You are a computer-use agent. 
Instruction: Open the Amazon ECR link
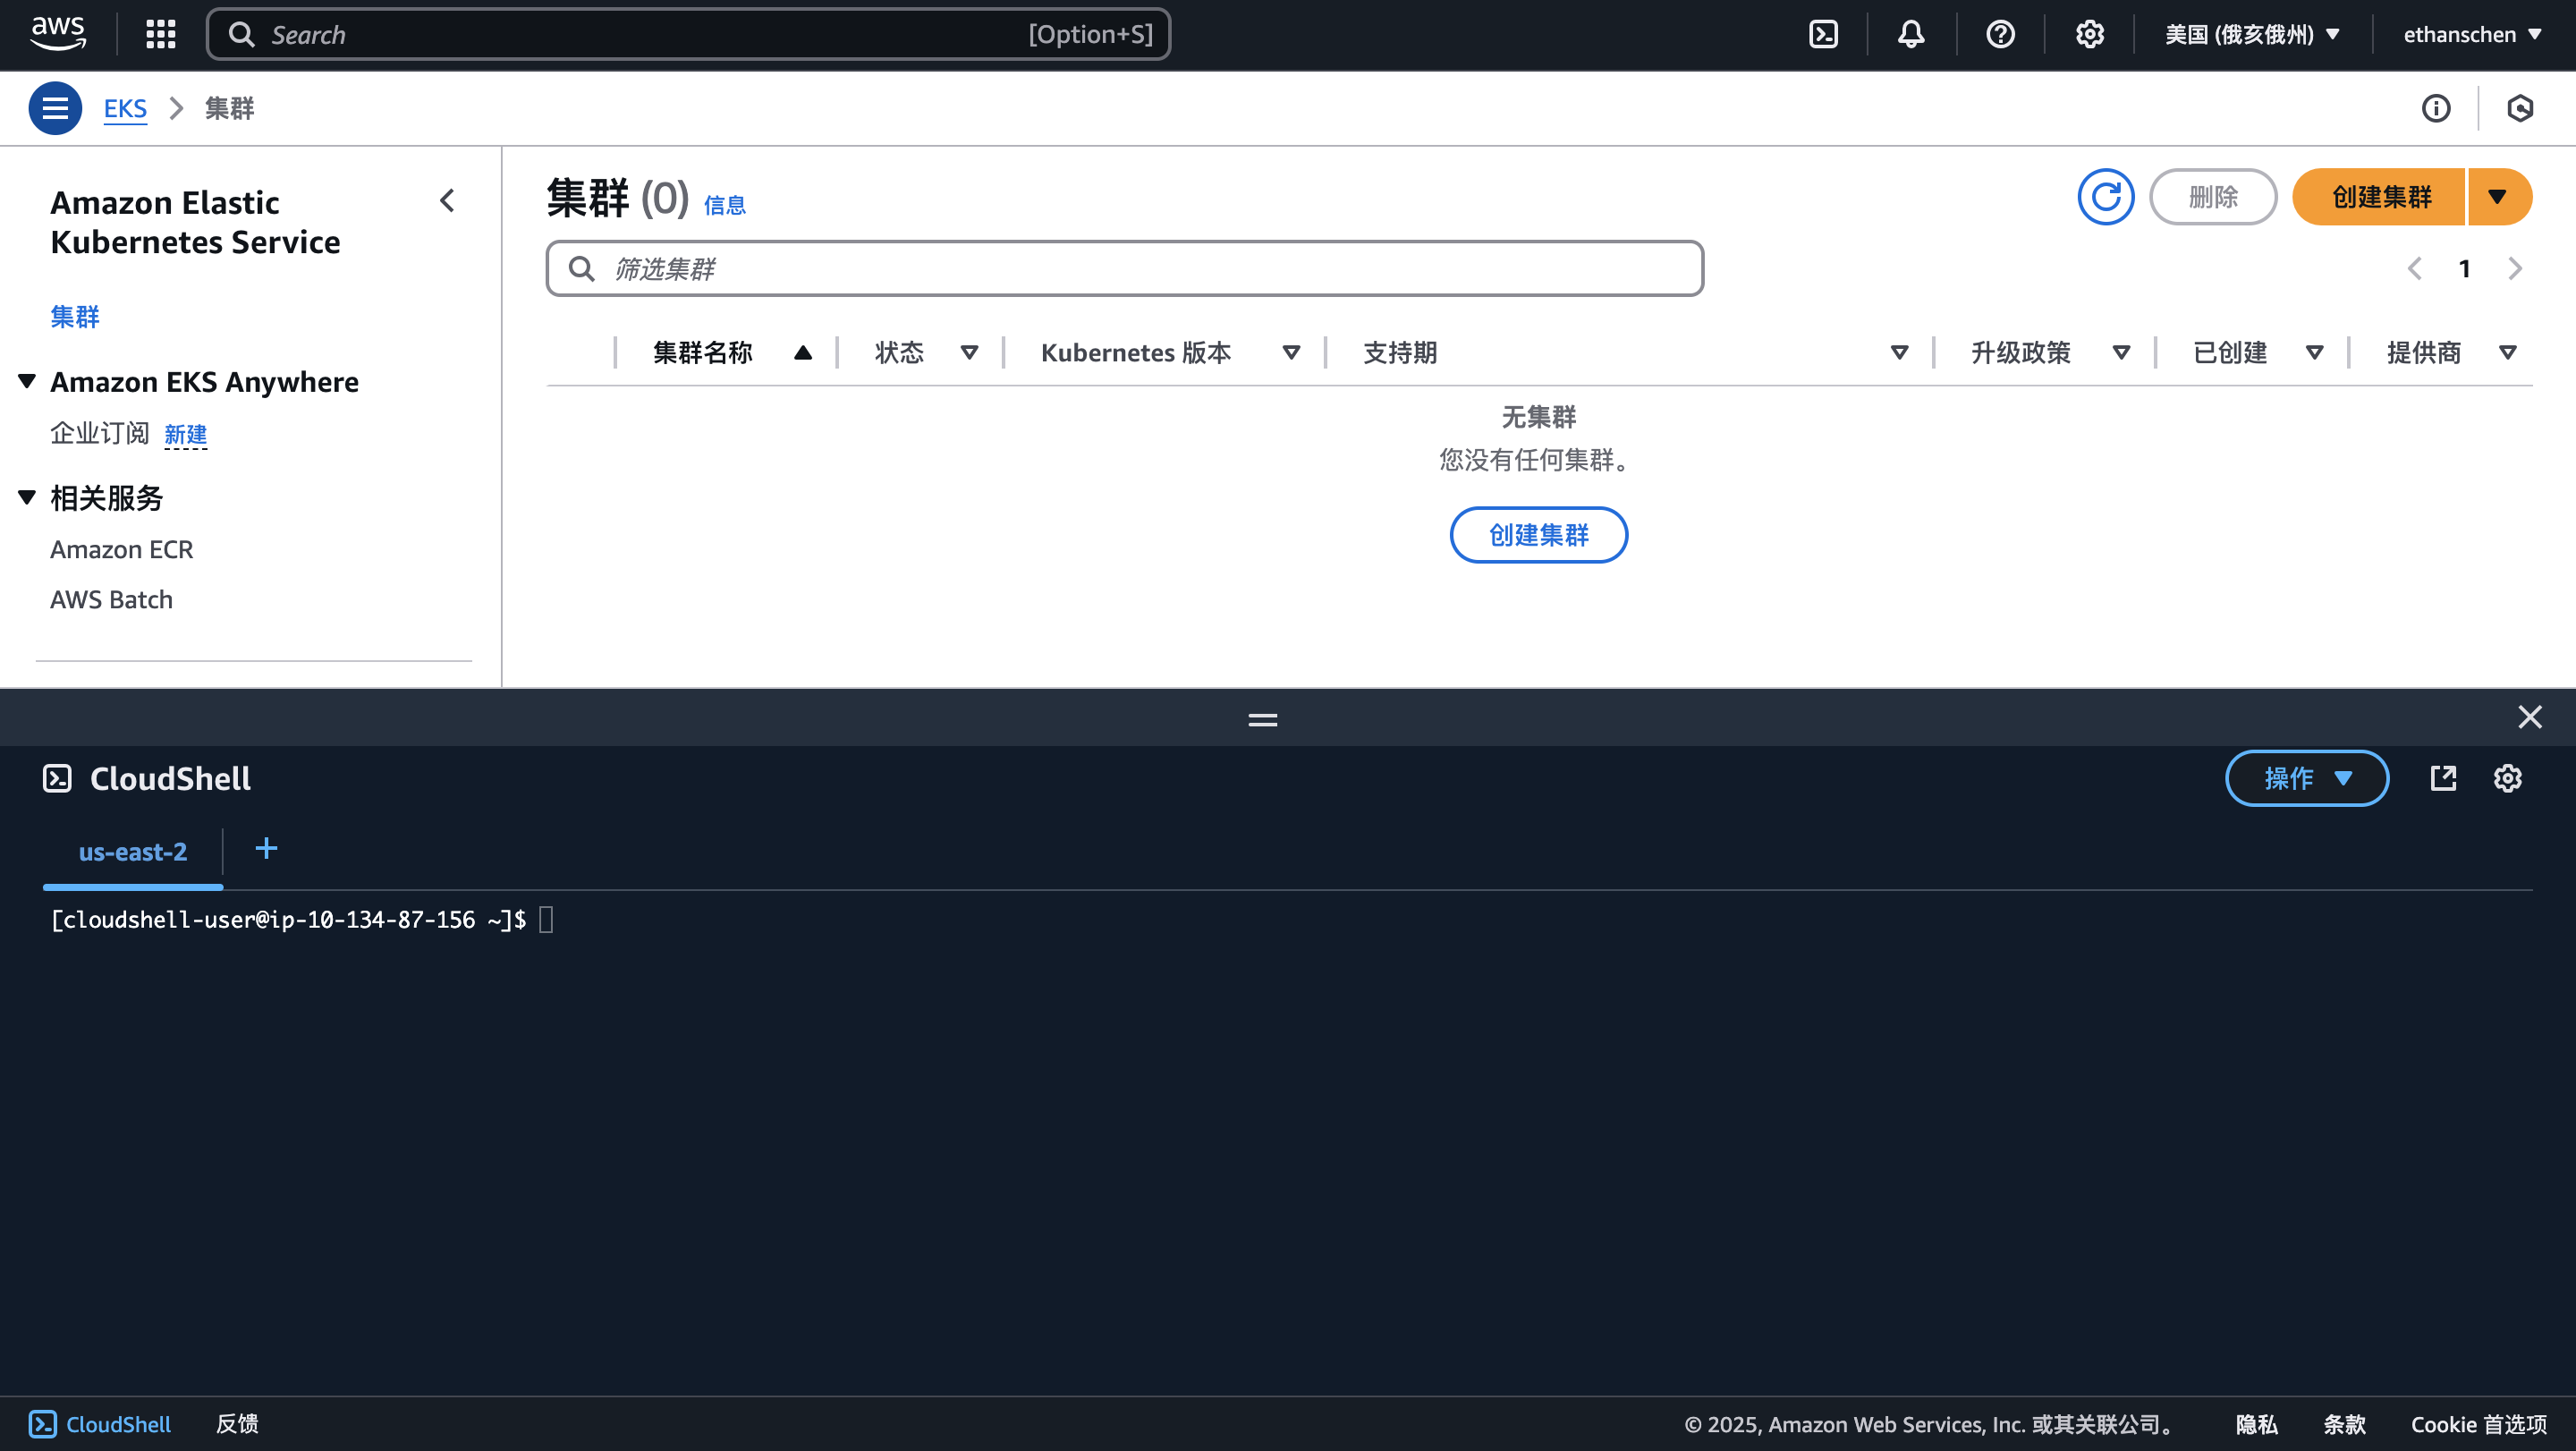click(x=122, y=549)
